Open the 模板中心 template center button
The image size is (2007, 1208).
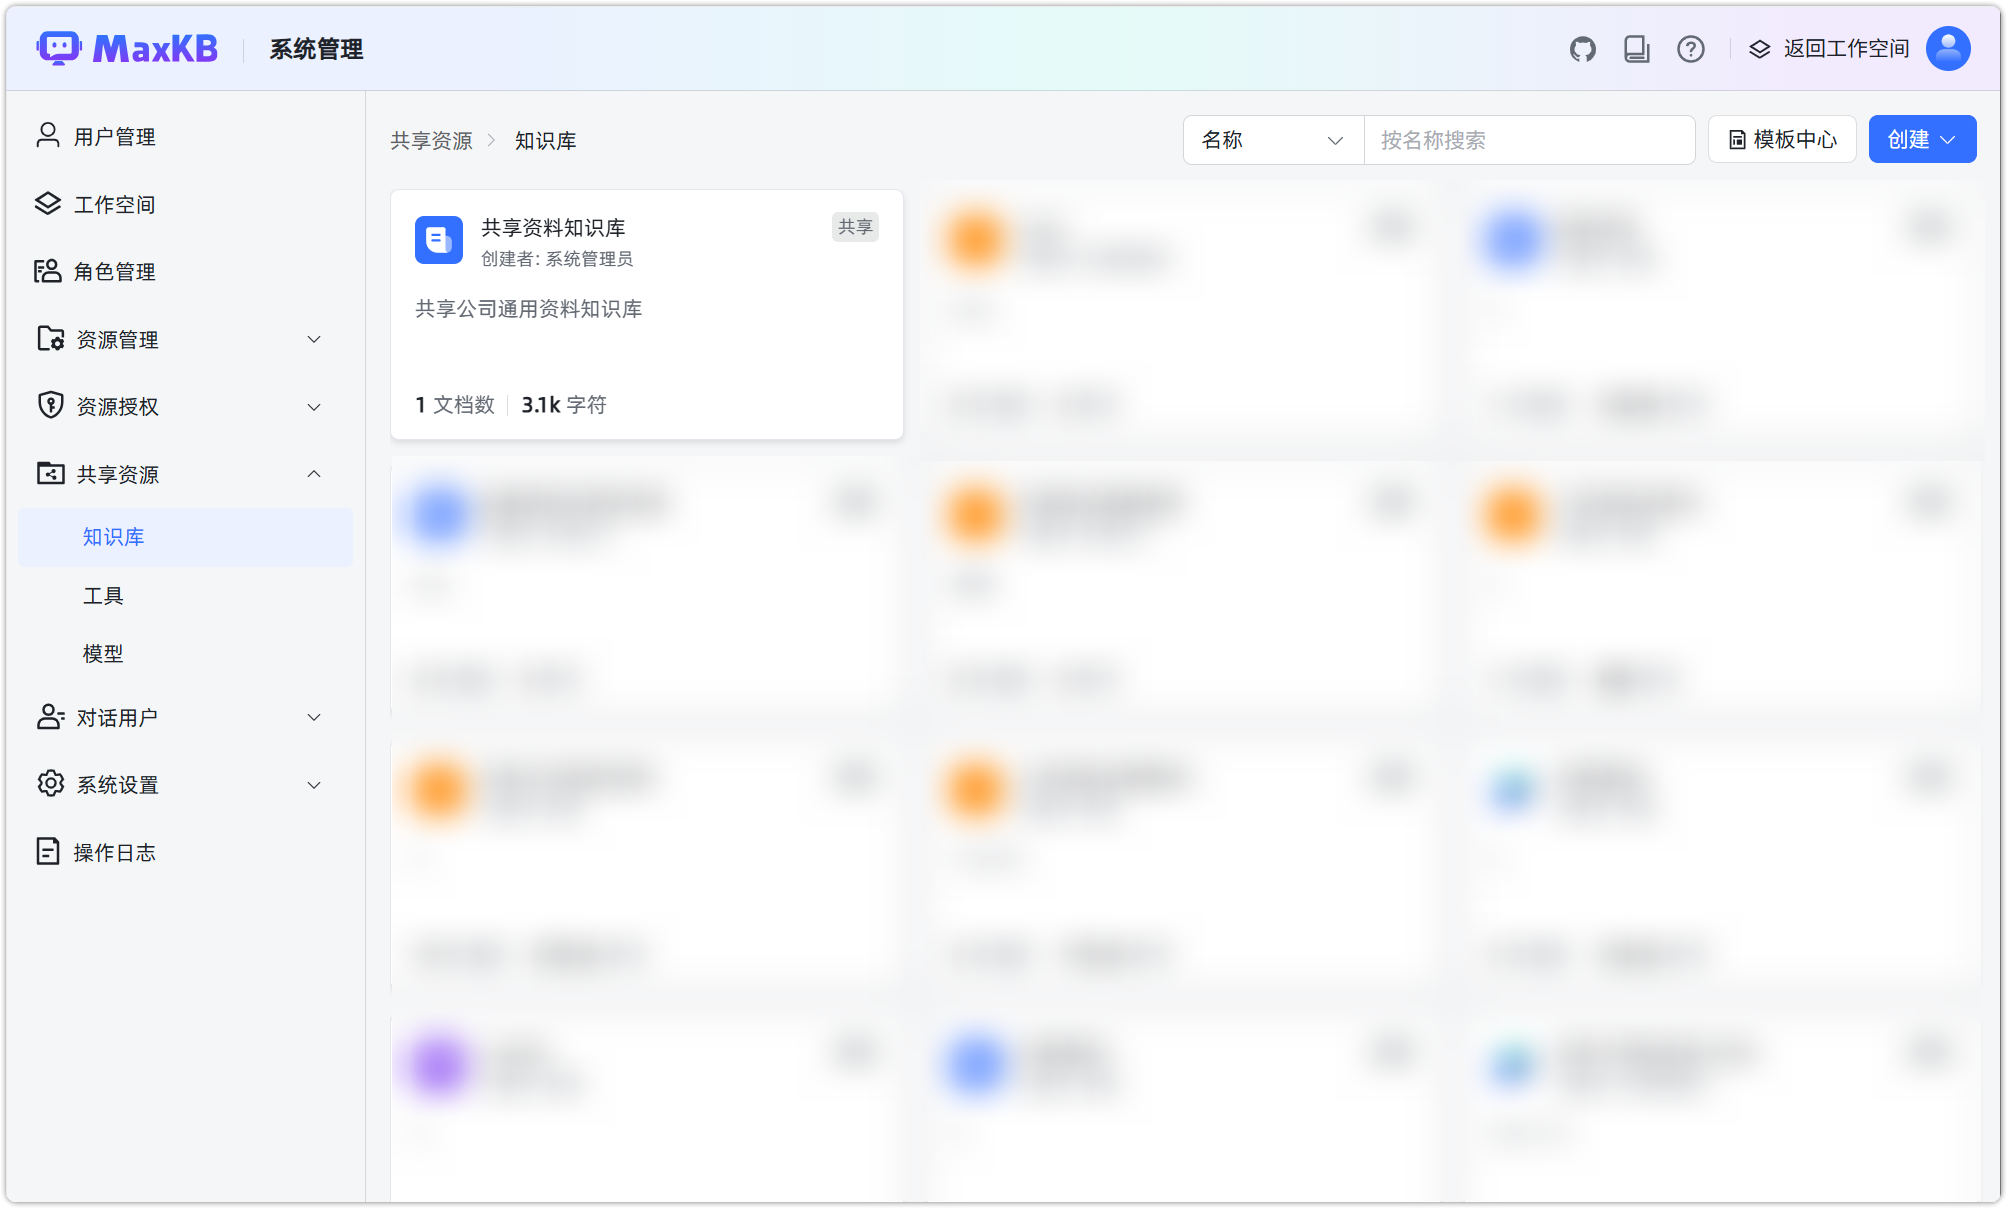1782,140
